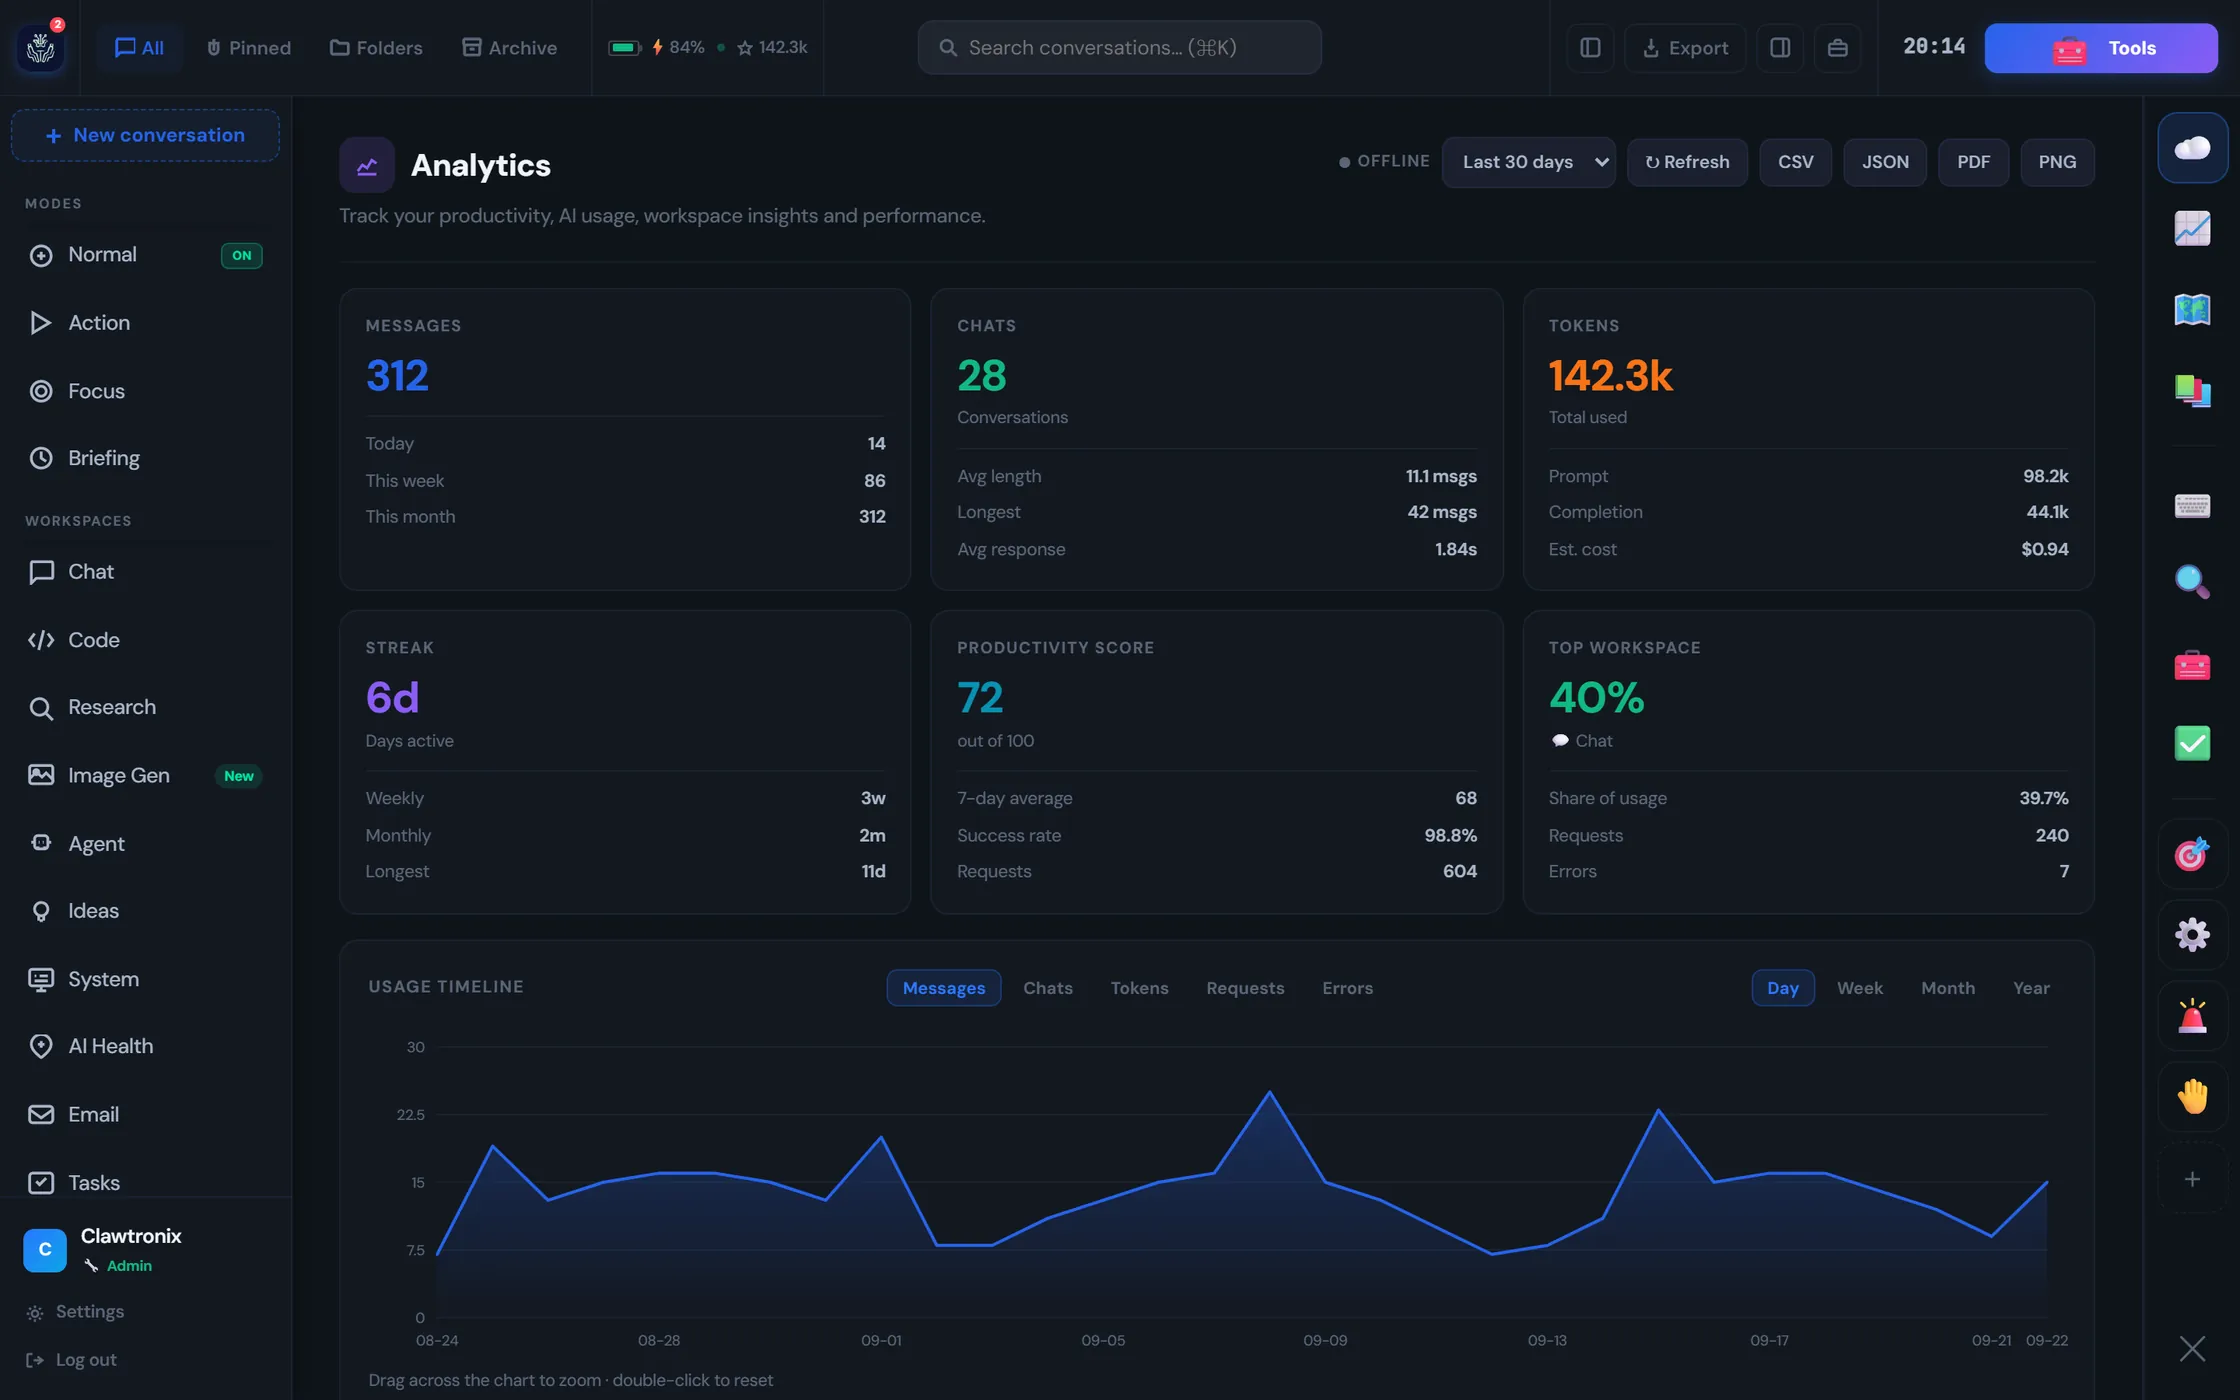The image size is (2240, 1400).
Task: Open the gear icon in right dock
Action: (2192, 935)
